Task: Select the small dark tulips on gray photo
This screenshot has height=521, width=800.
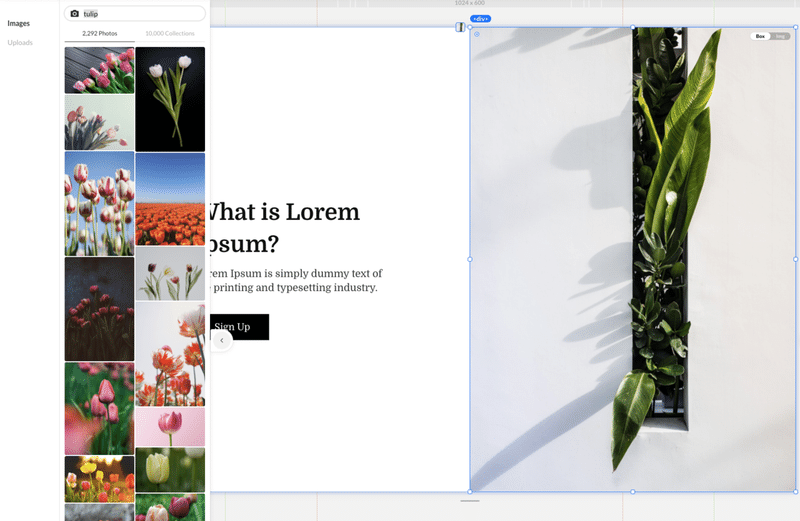Action: [170, 274]
